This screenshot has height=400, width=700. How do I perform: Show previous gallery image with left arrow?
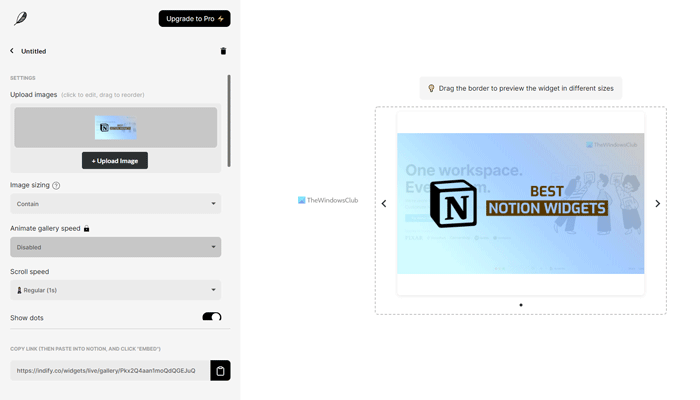click(384, 204)
